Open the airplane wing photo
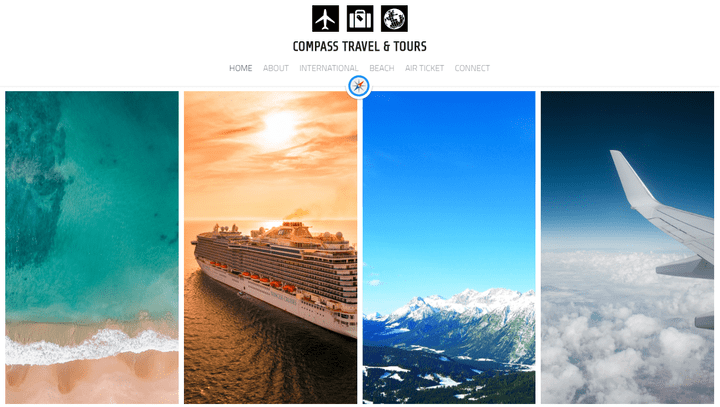Image resolution: width=720 pixels, height=407 pixels. pyautogui.click(x=627, y=247)
